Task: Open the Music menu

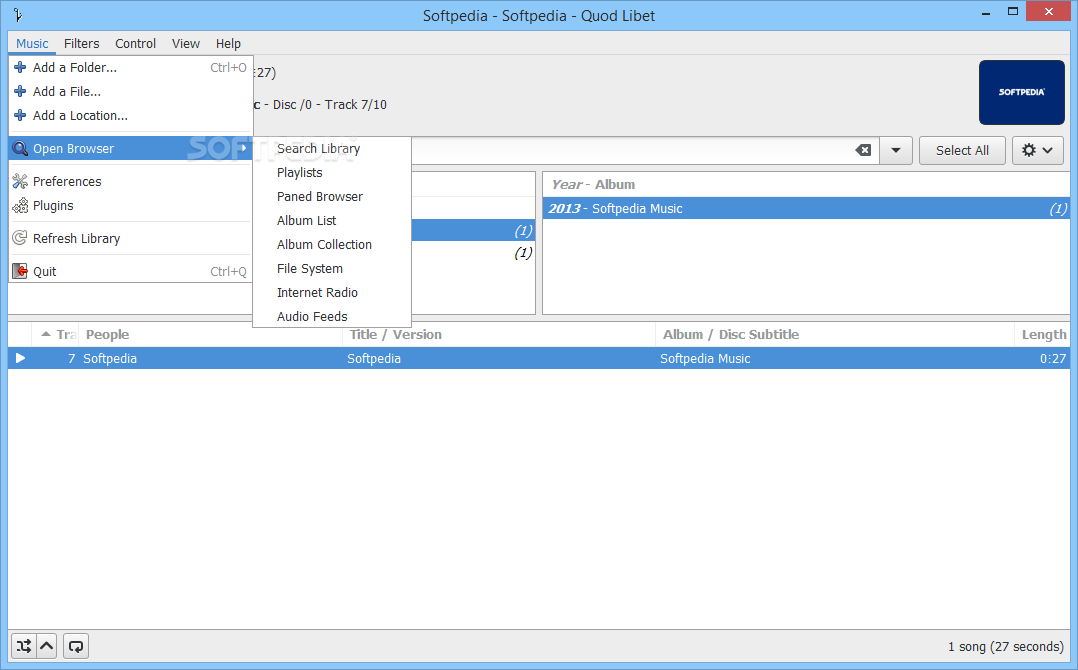Action: [32, 43]
